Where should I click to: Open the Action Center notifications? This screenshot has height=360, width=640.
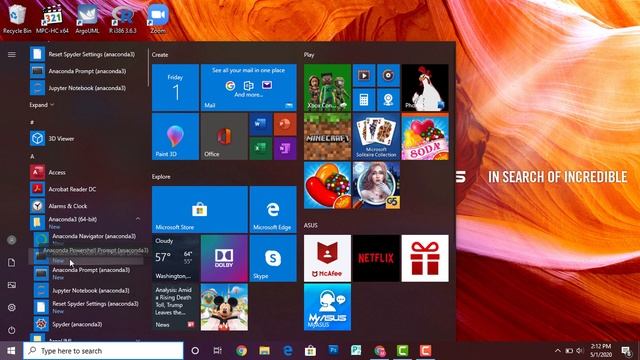[x=626, y=351]
